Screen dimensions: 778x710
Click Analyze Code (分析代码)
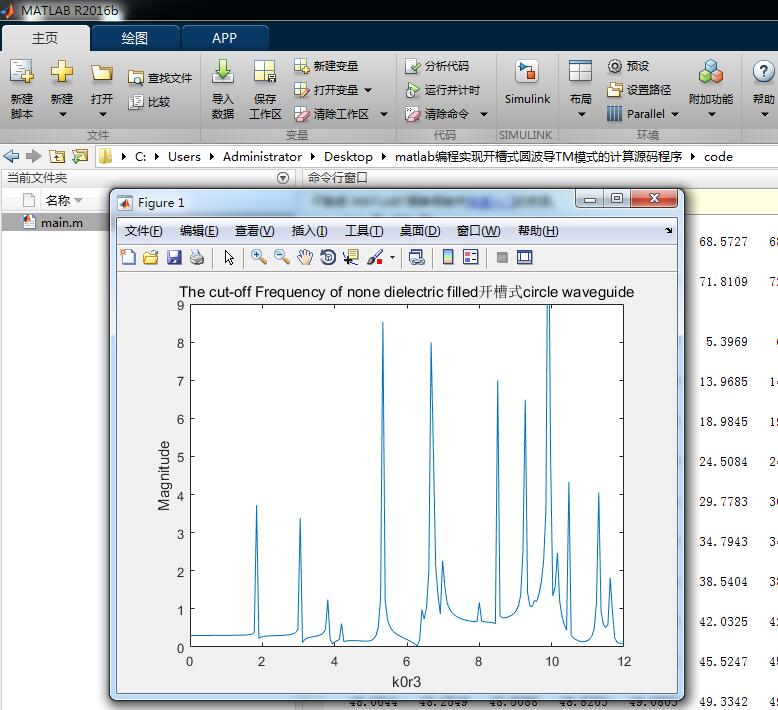click(437, 66)
